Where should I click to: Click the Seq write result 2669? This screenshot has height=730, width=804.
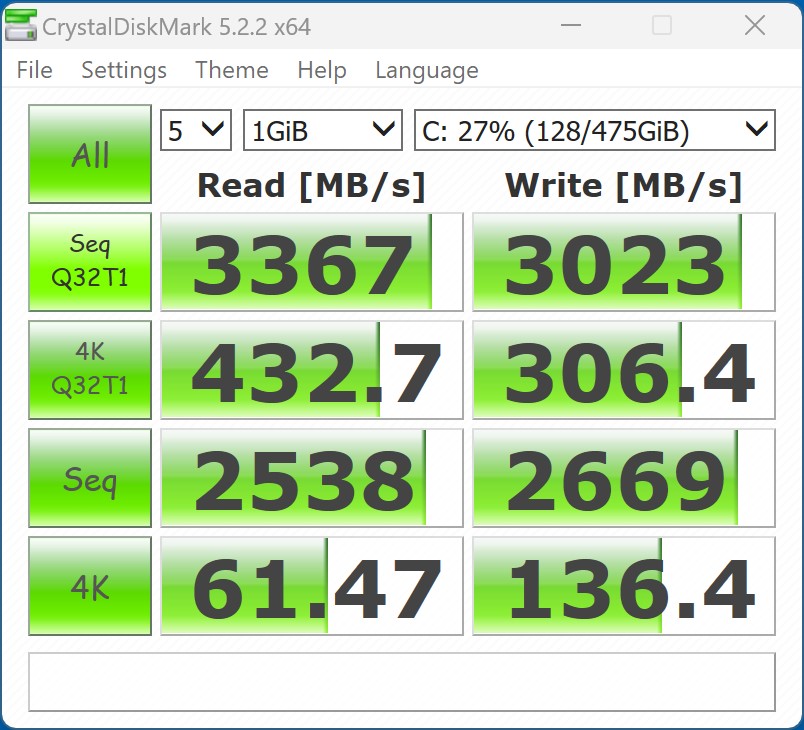(624, 478)
